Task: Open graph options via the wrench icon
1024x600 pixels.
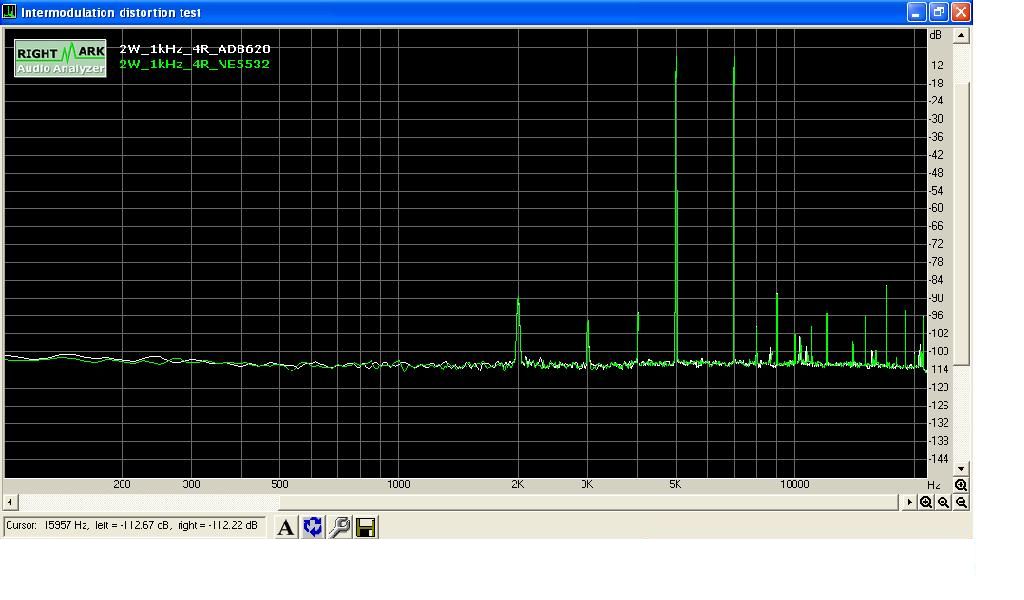Action: 340,527
